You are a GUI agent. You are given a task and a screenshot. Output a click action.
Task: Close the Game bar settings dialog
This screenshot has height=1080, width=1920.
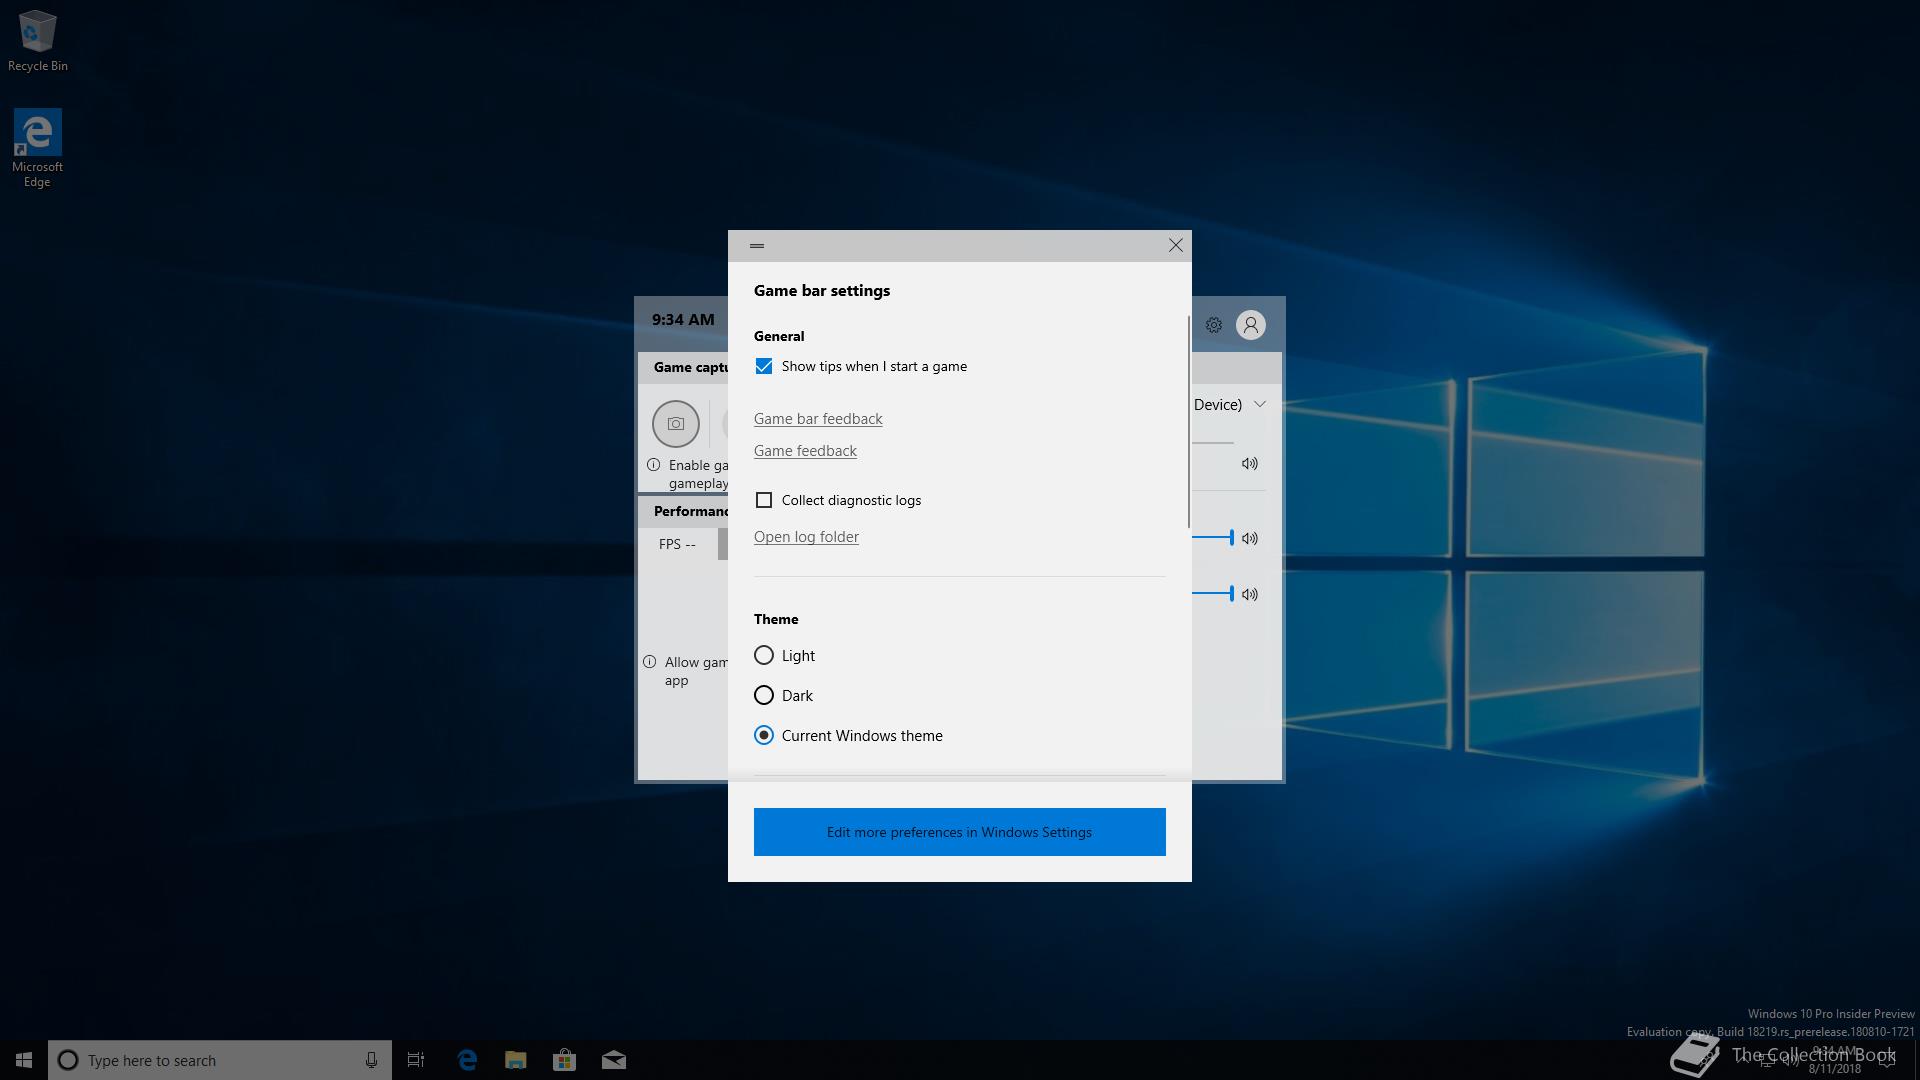pyautogui.click(x=1175, y=246)
